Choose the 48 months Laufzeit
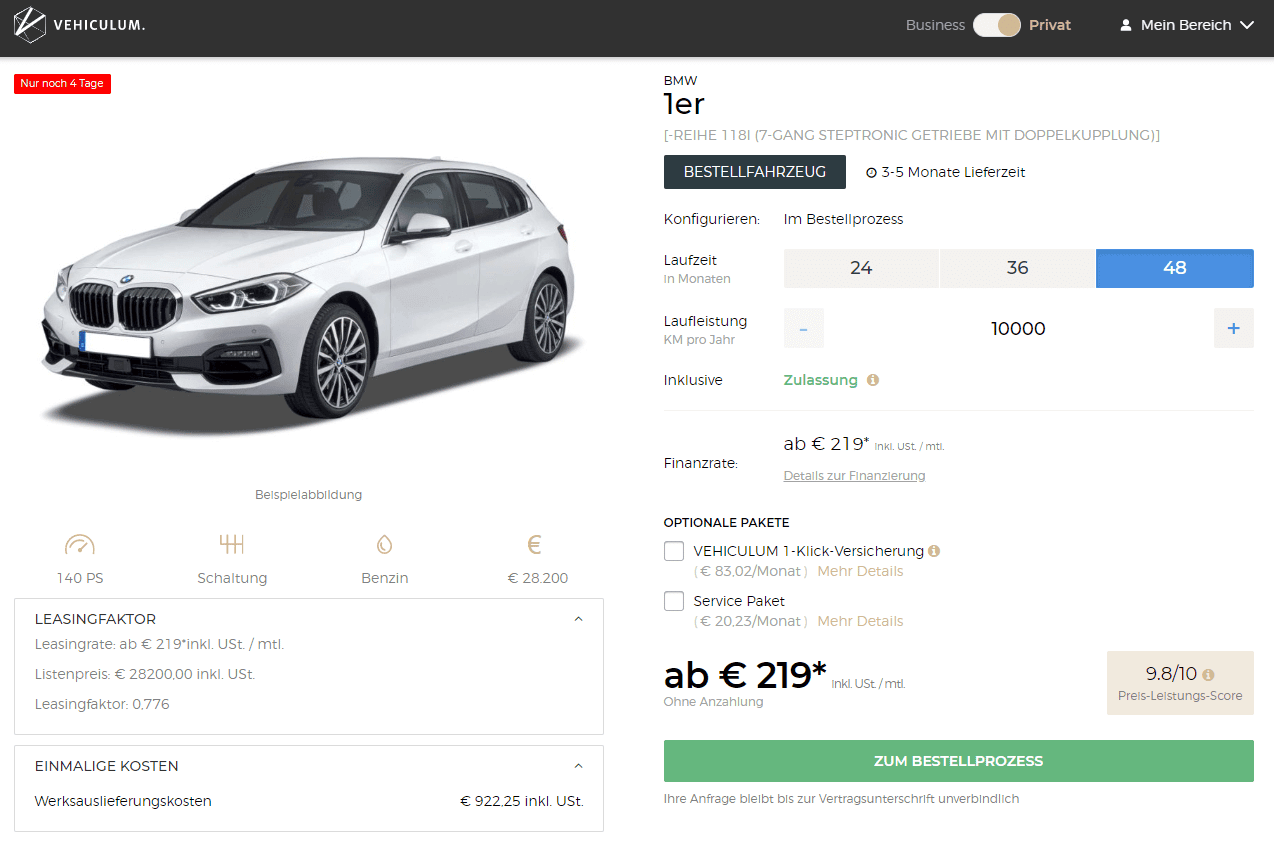1274x847 pixels. 1175,268
